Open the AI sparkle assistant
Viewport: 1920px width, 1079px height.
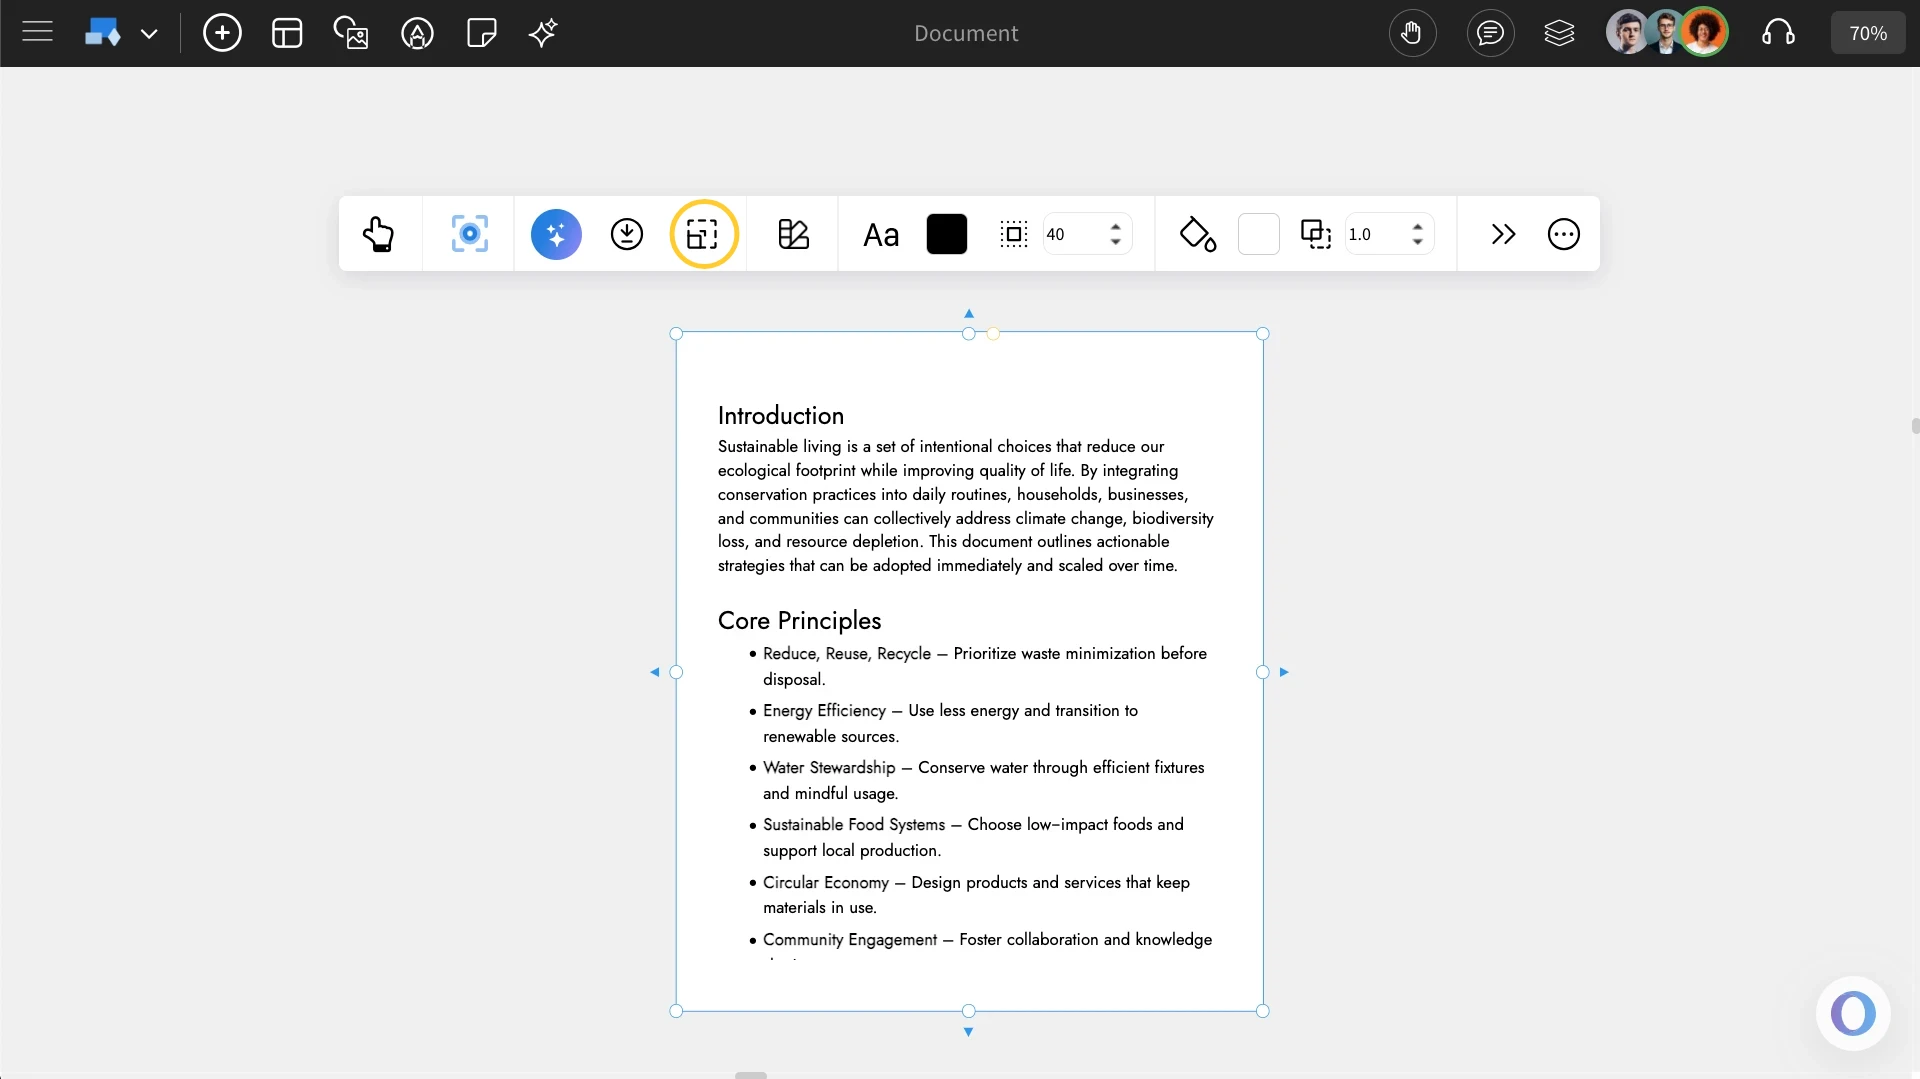(542, 32)
